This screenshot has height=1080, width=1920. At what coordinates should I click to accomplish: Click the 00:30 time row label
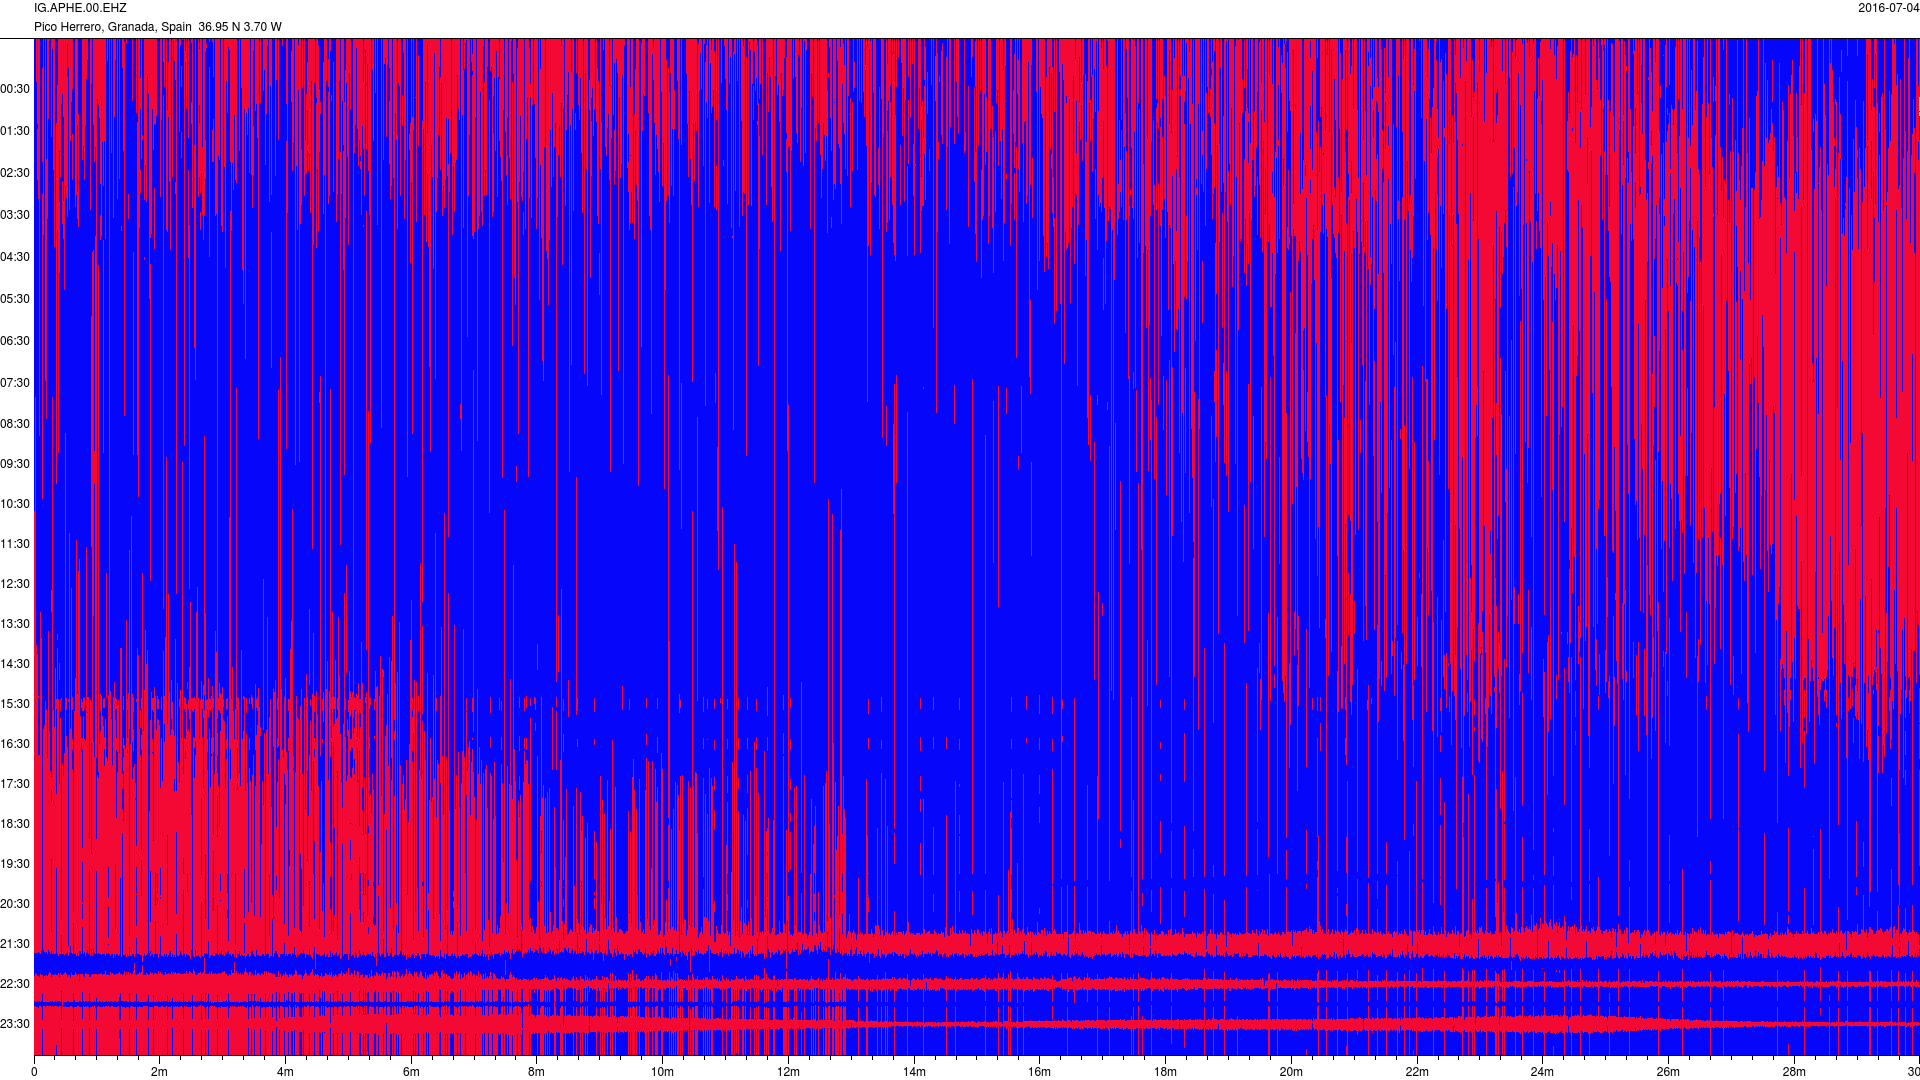point(15,89)
